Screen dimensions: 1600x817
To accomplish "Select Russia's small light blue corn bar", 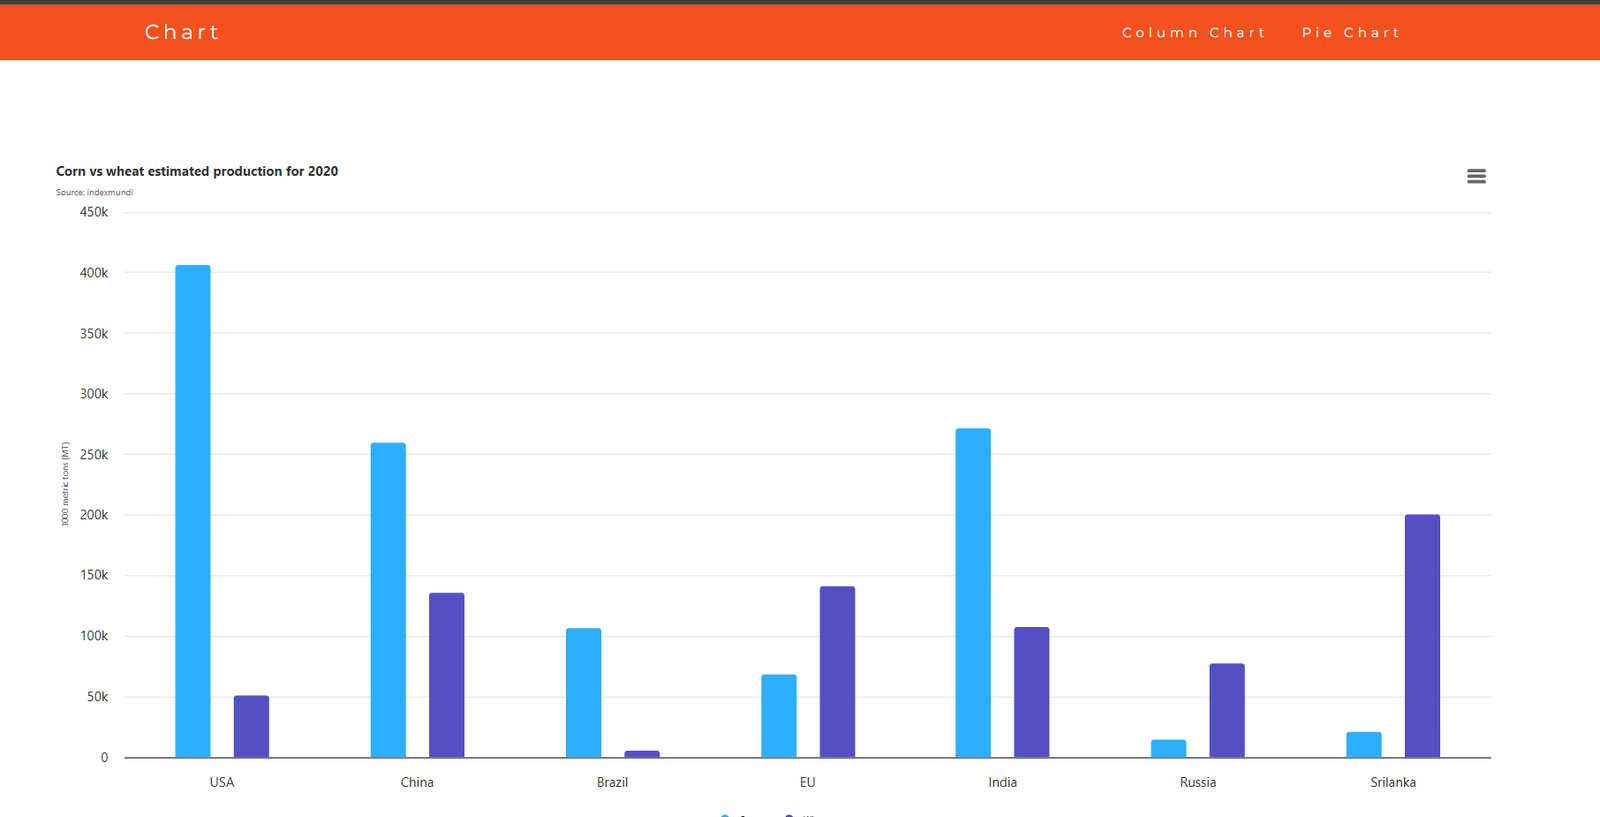I will [1168, 748].
